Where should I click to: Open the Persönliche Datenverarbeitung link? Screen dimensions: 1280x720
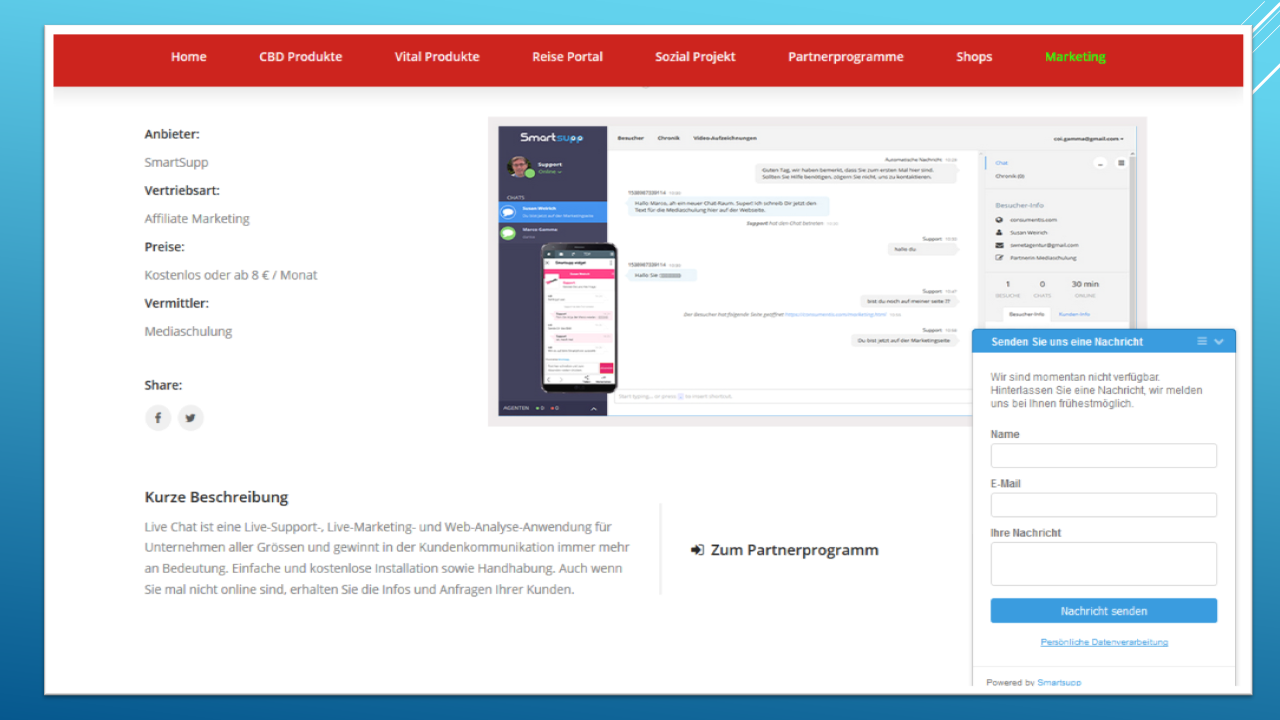(1104, 642)
